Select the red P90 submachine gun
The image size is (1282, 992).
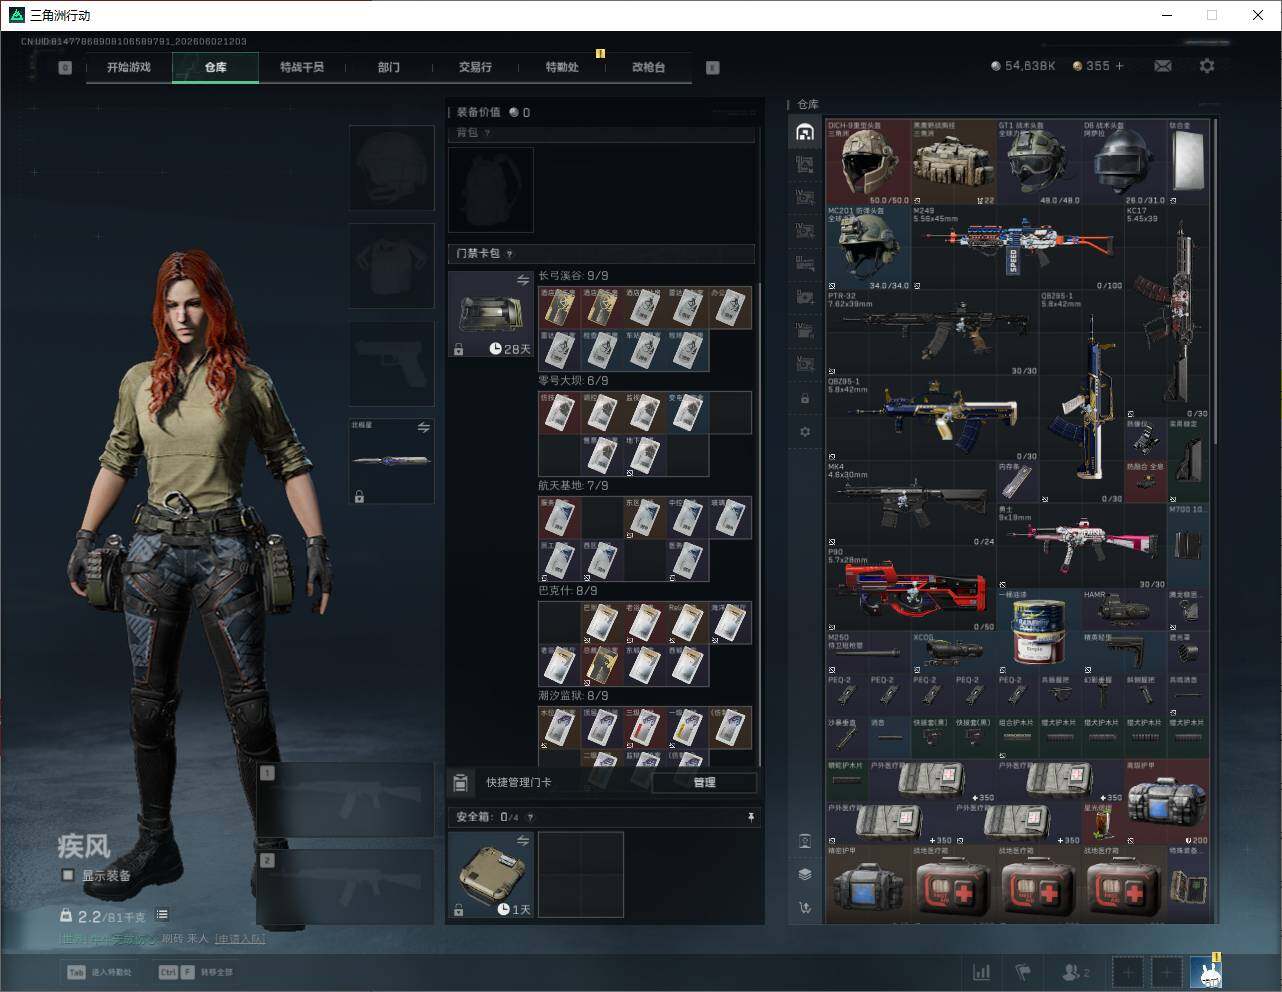pos(911,590)
